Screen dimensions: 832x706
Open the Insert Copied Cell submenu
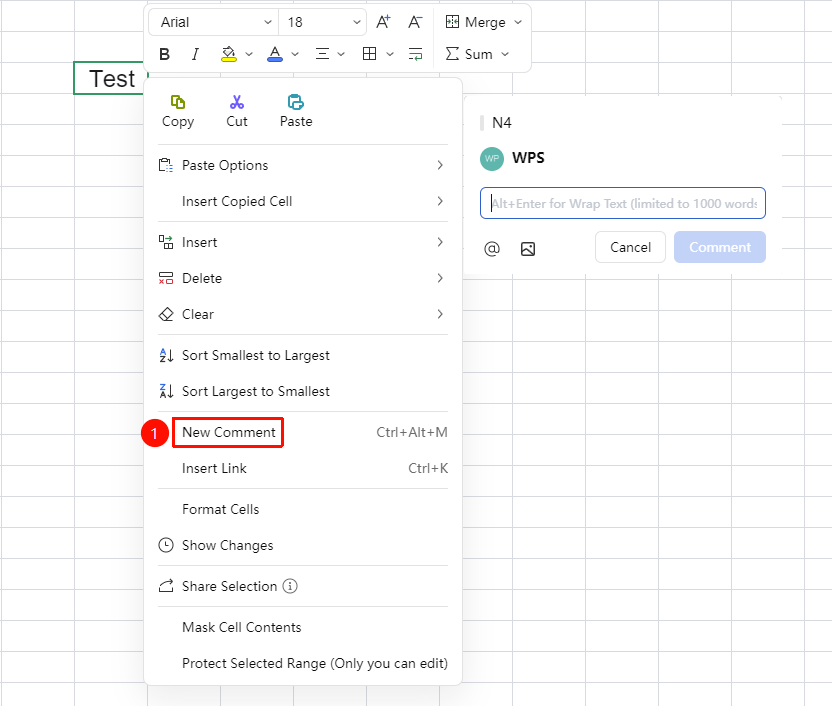[x=303, y=202]
